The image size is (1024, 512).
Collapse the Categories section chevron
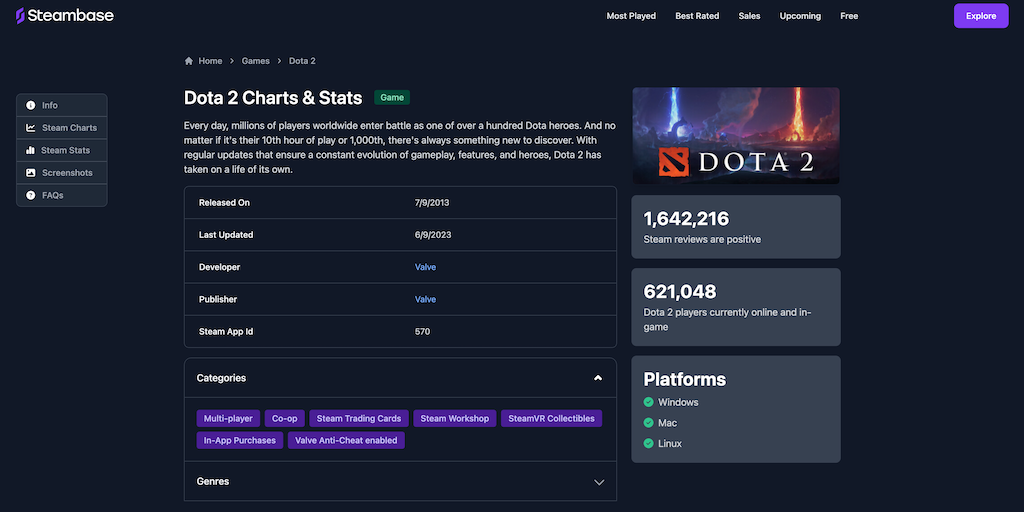click(598, 378)
